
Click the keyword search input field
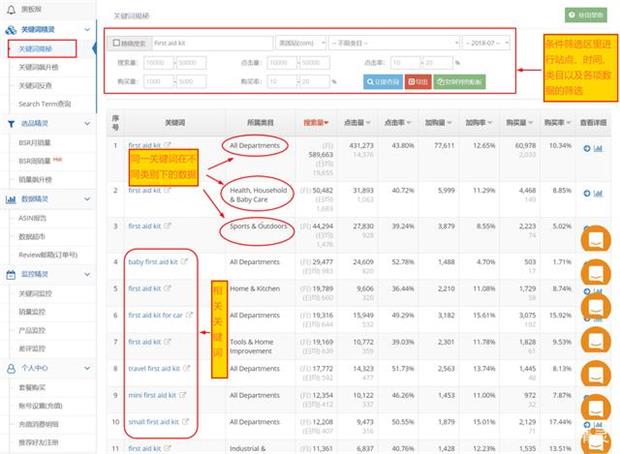(x=210, y=44)
